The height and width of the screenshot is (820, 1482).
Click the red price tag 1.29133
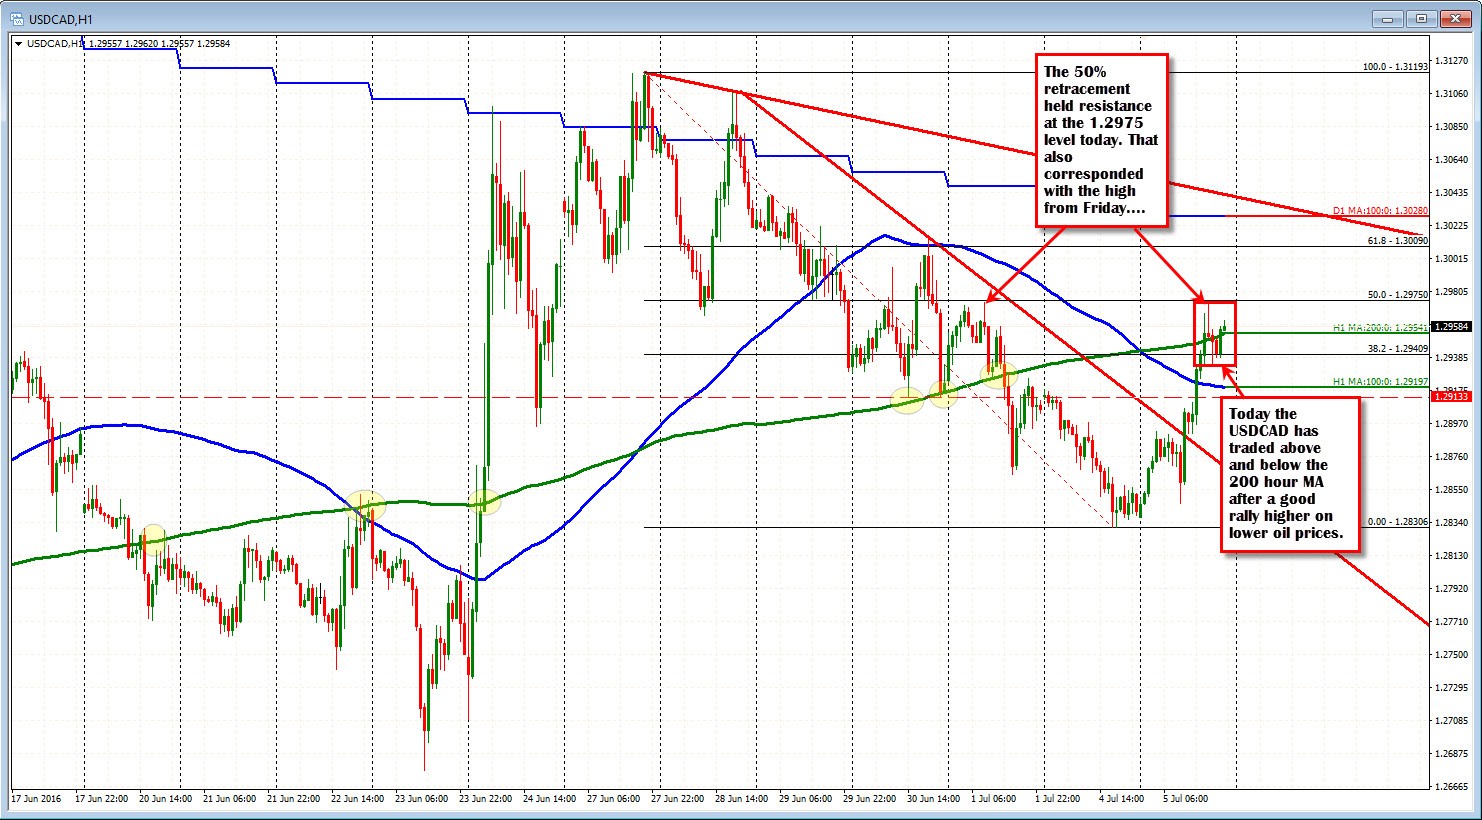tap(1450, 397)
